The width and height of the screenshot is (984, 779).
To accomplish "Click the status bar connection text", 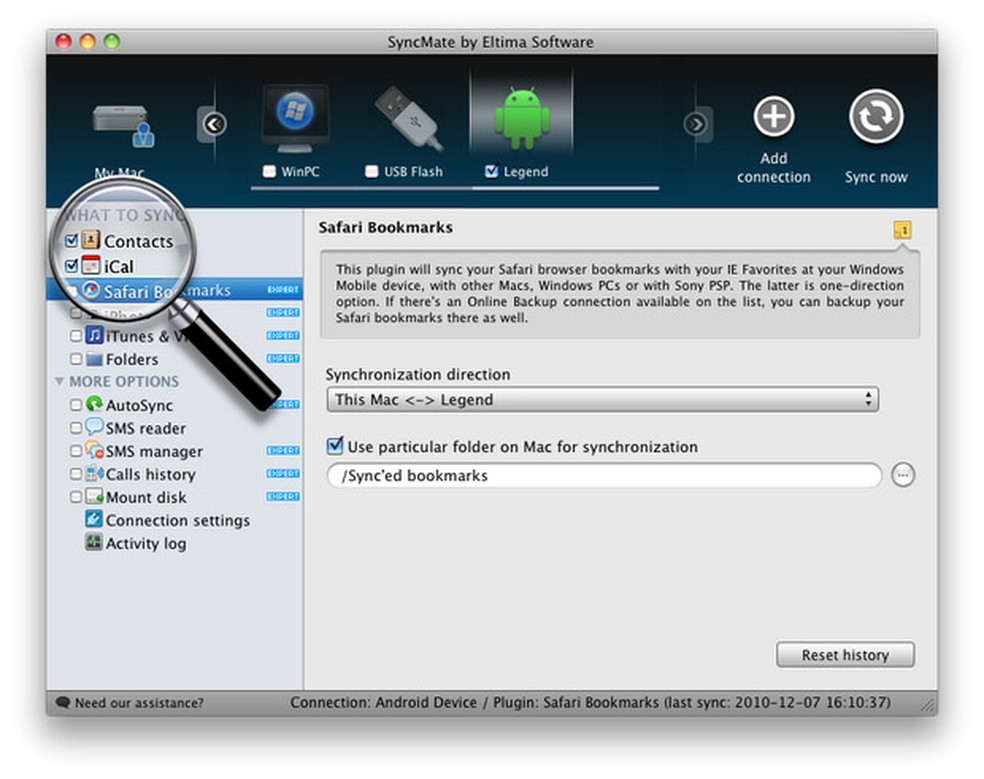I will [590, 702].
